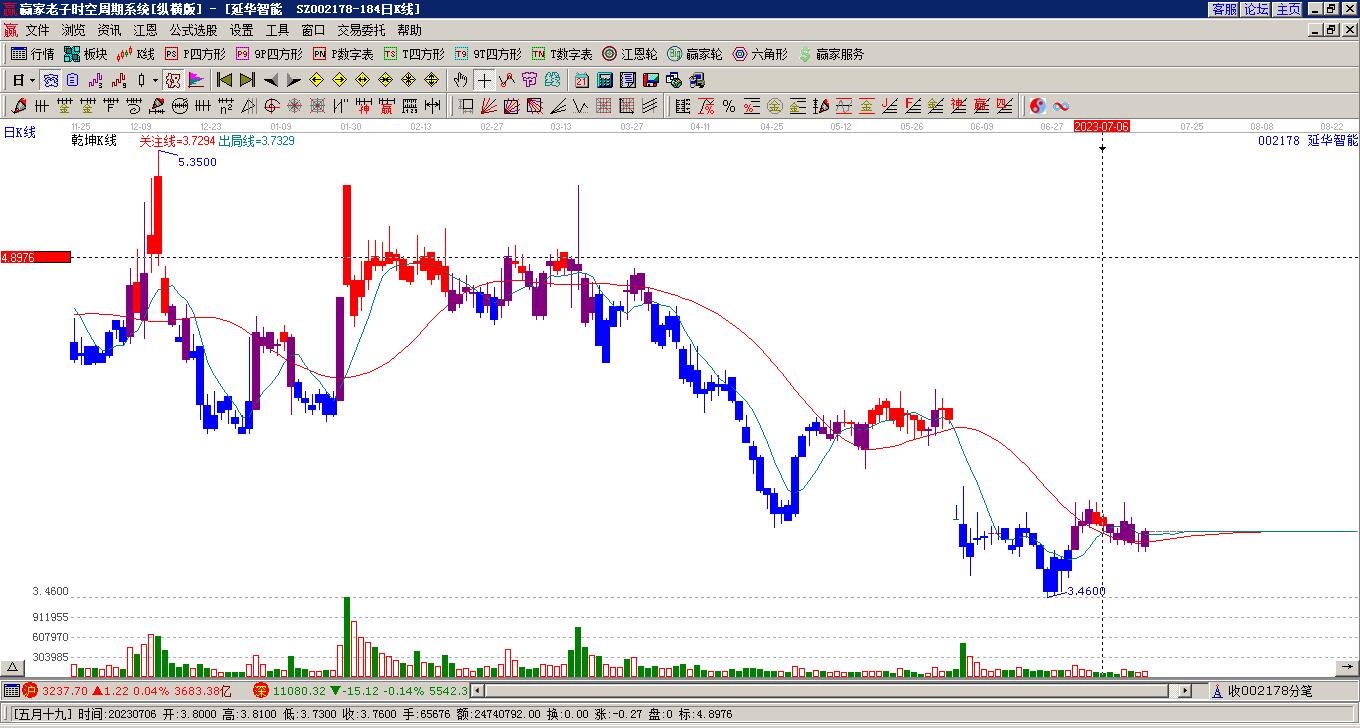The image size is (1360, 728).
Task: Select the red fan lines drawing tool
Action: coord(489,106)
